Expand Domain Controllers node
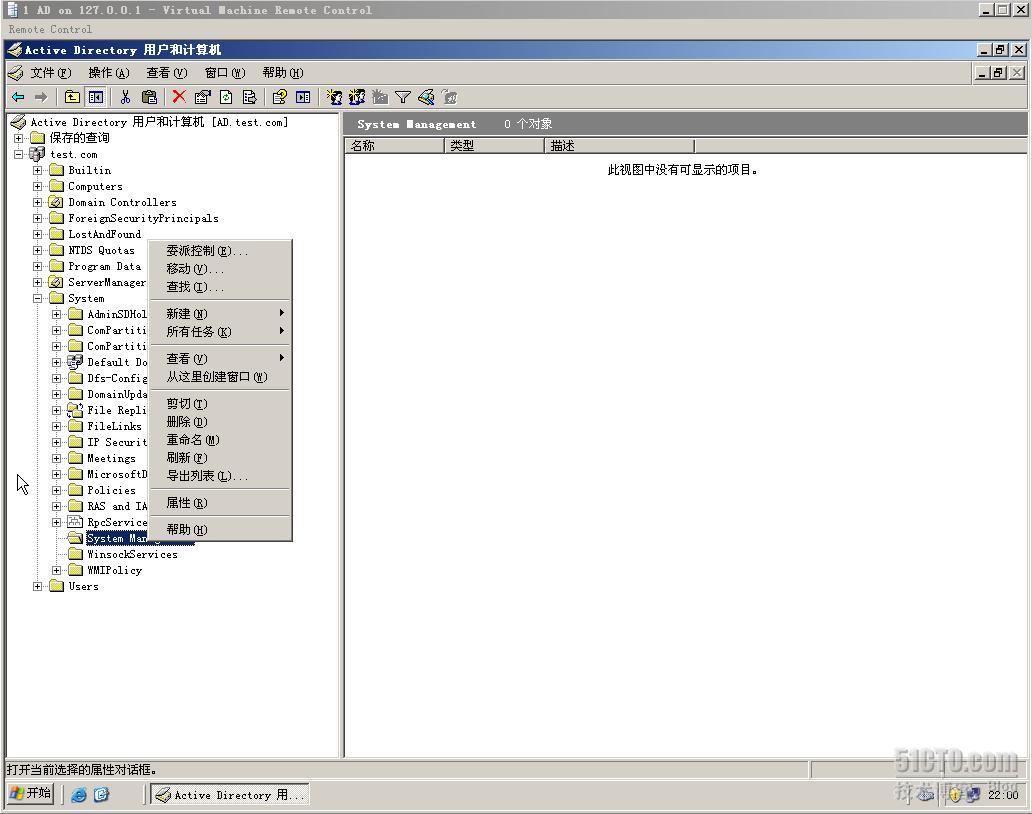Viewport: 1032px width, 814px height. click(x=38, y=203)
